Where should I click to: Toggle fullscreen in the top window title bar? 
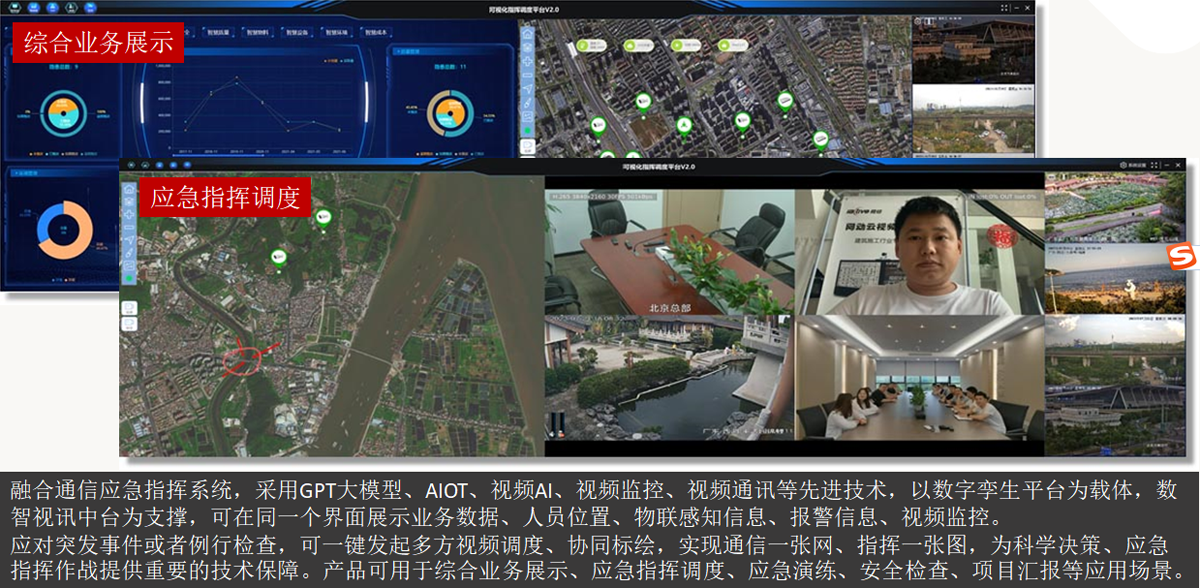click(1004, 7)
